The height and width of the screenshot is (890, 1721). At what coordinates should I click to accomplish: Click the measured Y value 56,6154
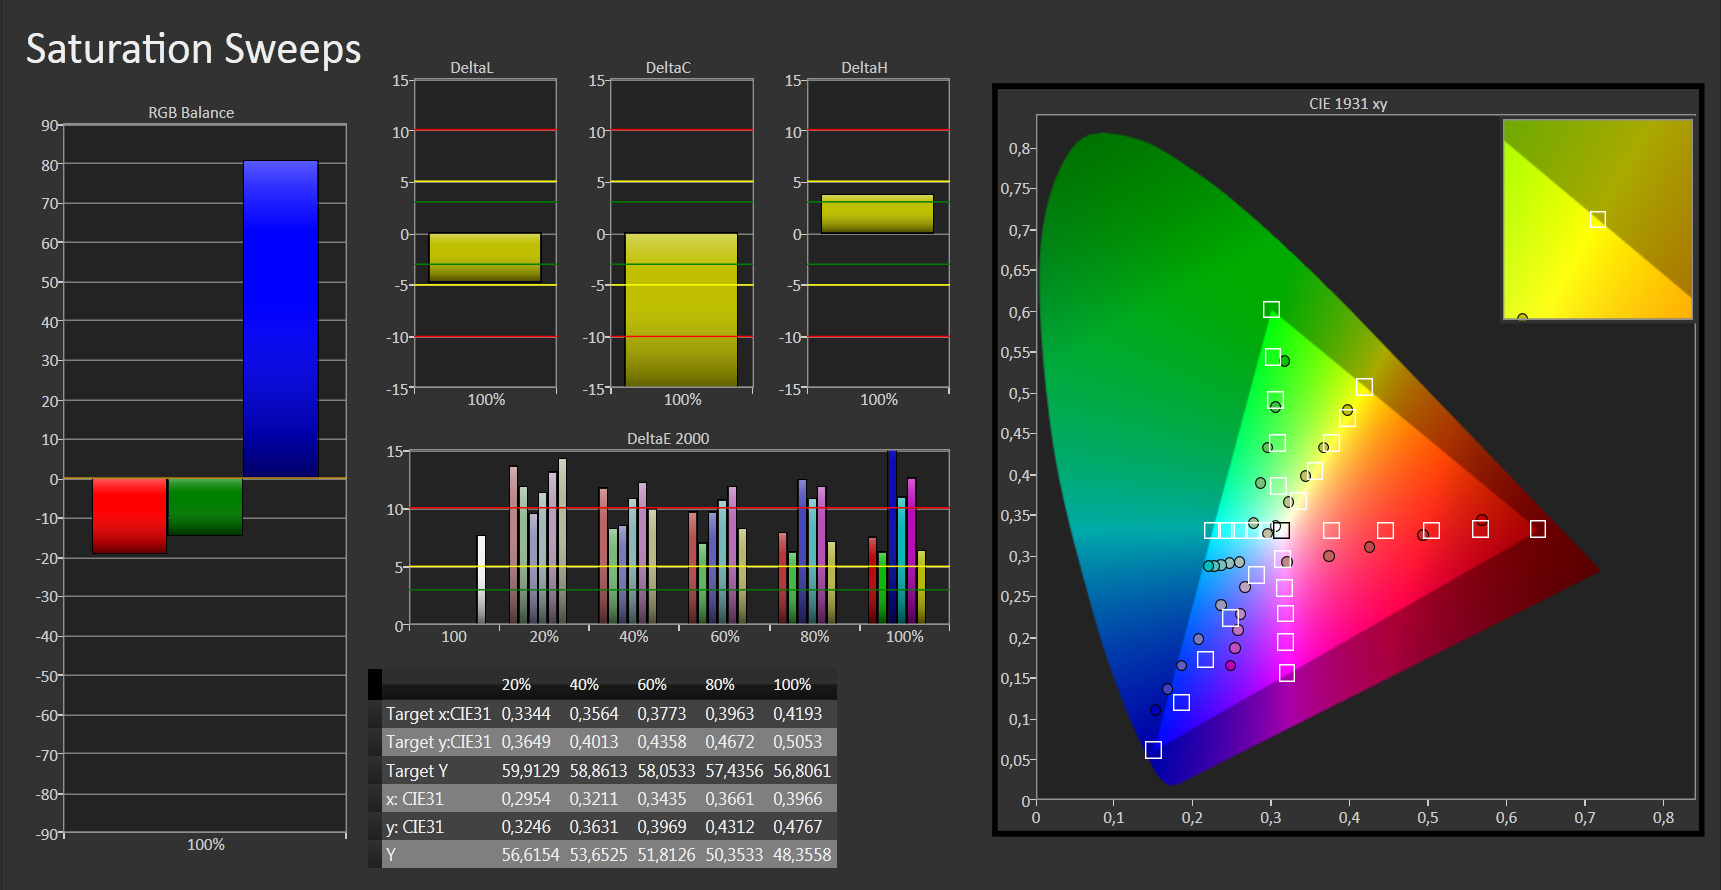(530, 855)
